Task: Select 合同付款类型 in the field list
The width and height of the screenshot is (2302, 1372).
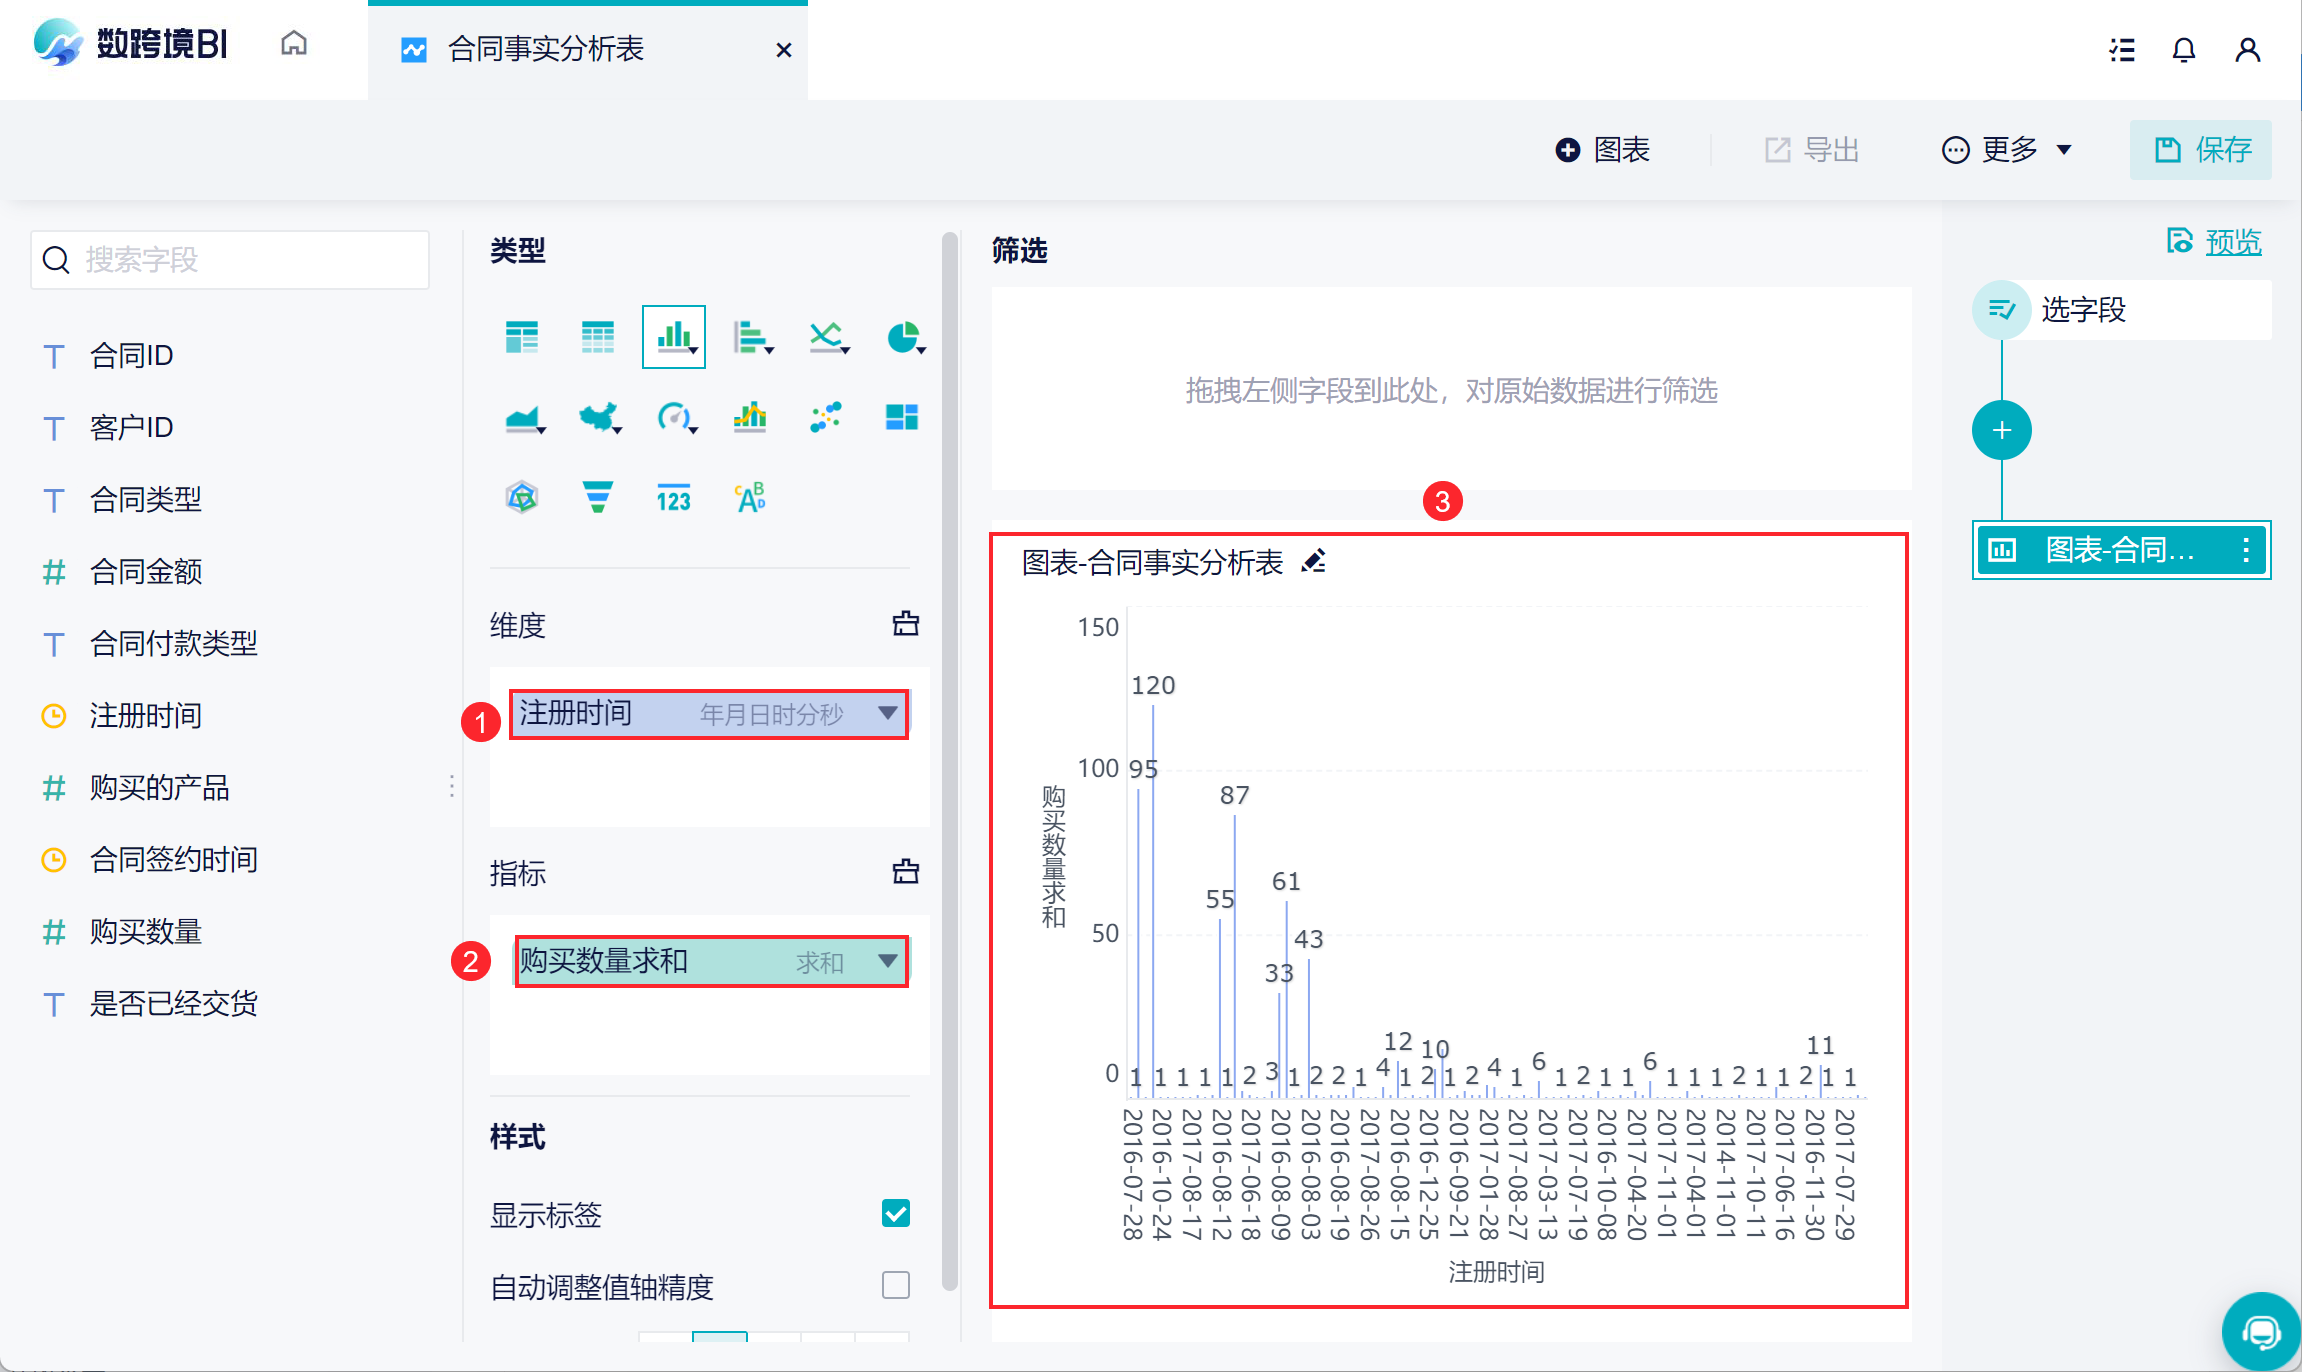Action: point(174,644)
